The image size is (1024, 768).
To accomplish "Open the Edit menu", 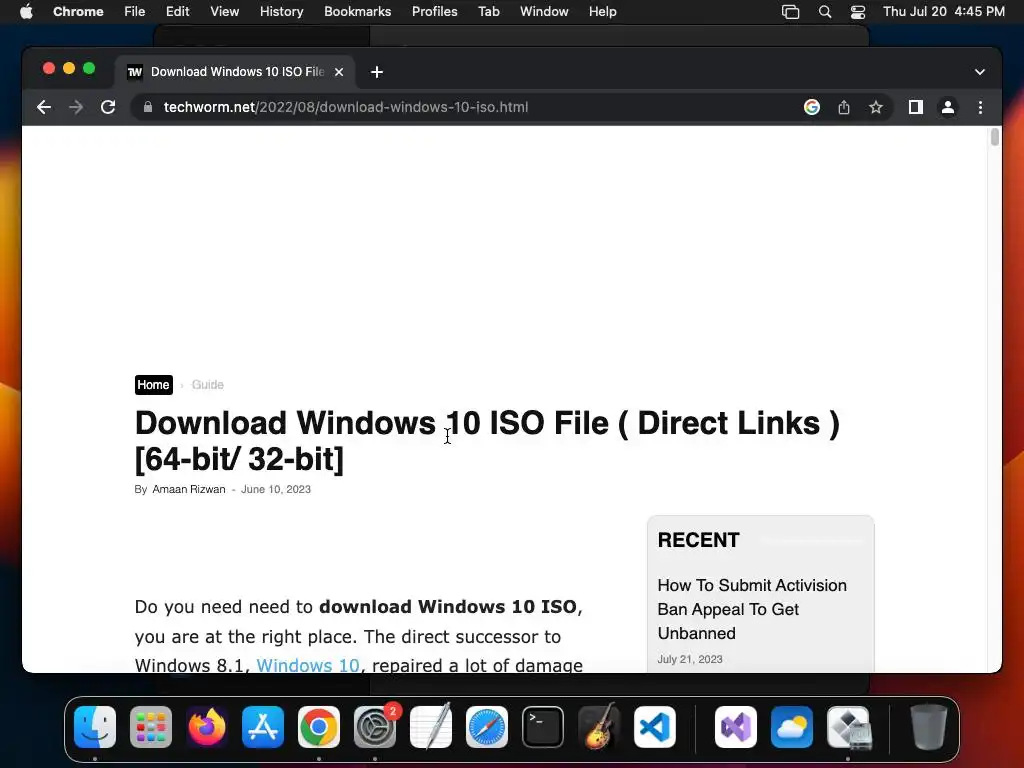I will tap(177, 11).
